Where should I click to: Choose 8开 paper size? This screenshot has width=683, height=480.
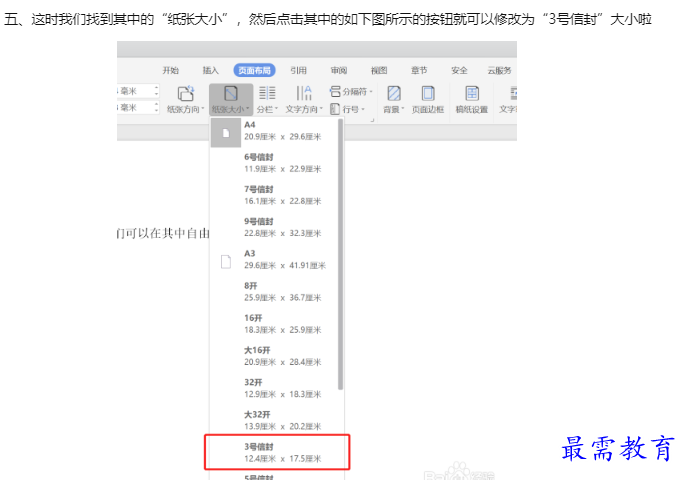(x=274, y=292)
